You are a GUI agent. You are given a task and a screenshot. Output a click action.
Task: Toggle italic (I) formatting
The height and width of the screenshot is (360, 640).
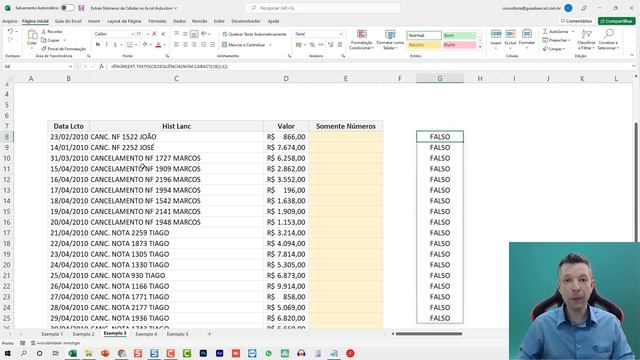point(107,45)
